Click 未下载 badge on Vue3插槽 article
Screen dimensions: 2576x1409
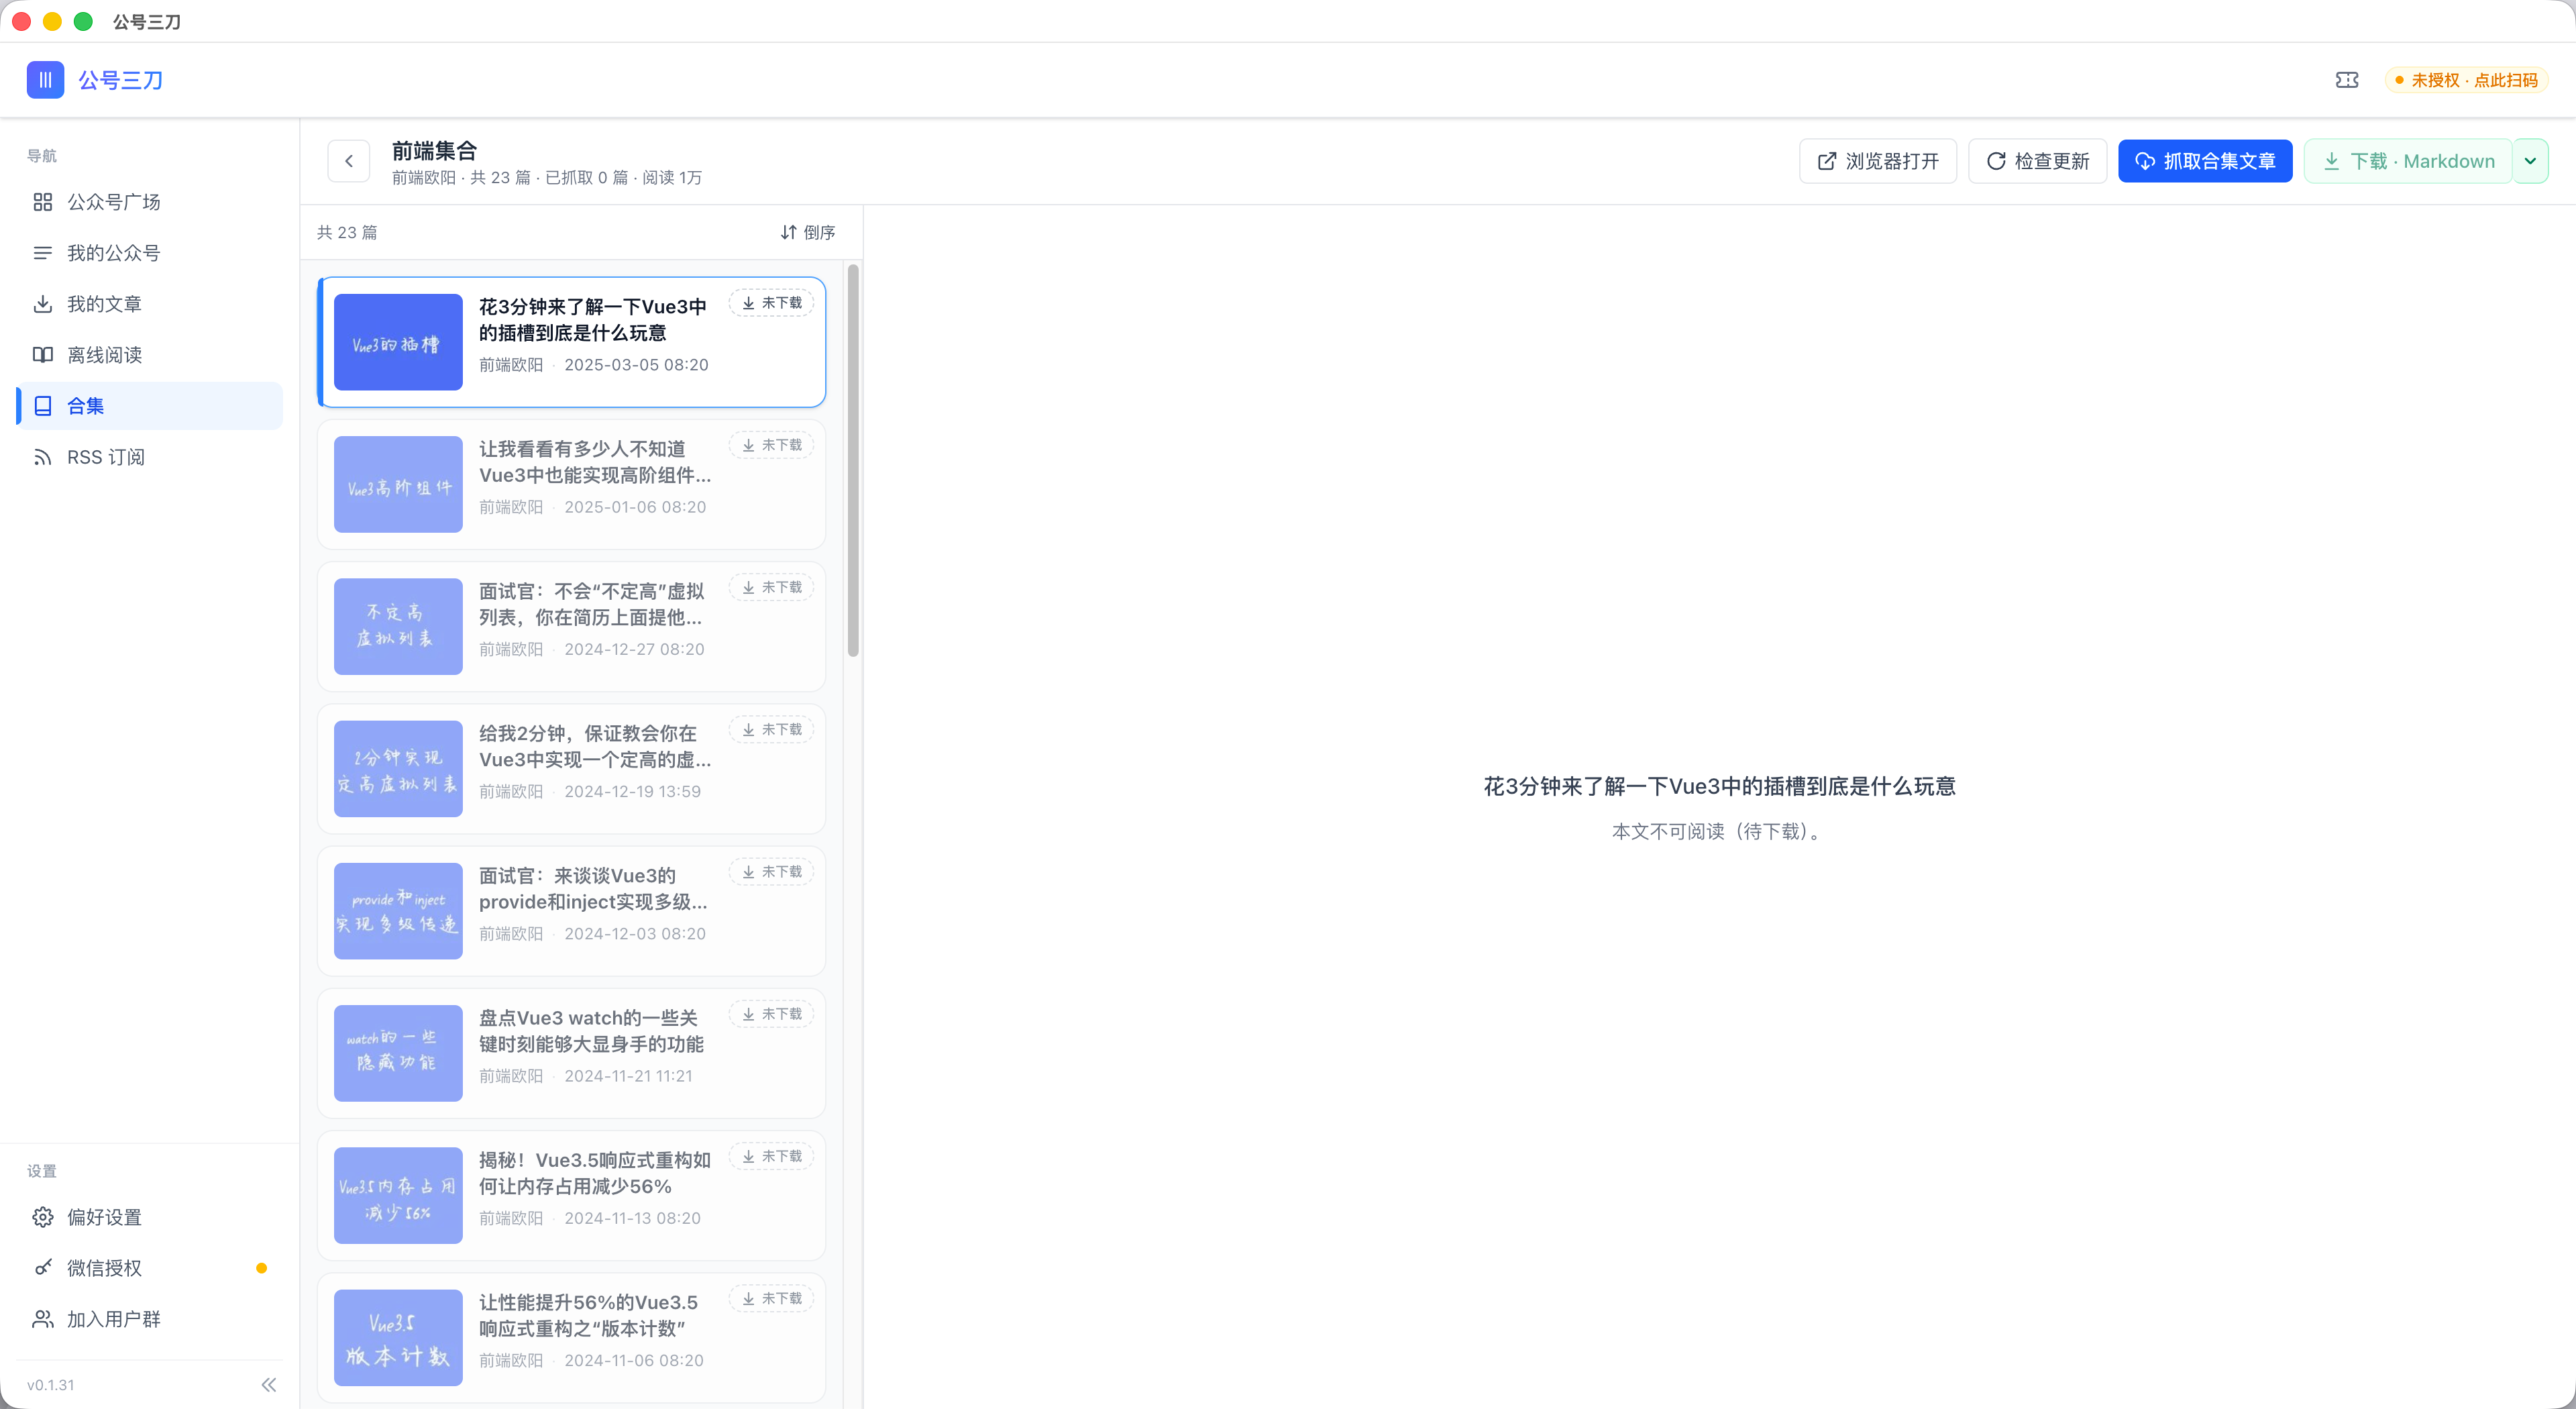tap(771, 303)
